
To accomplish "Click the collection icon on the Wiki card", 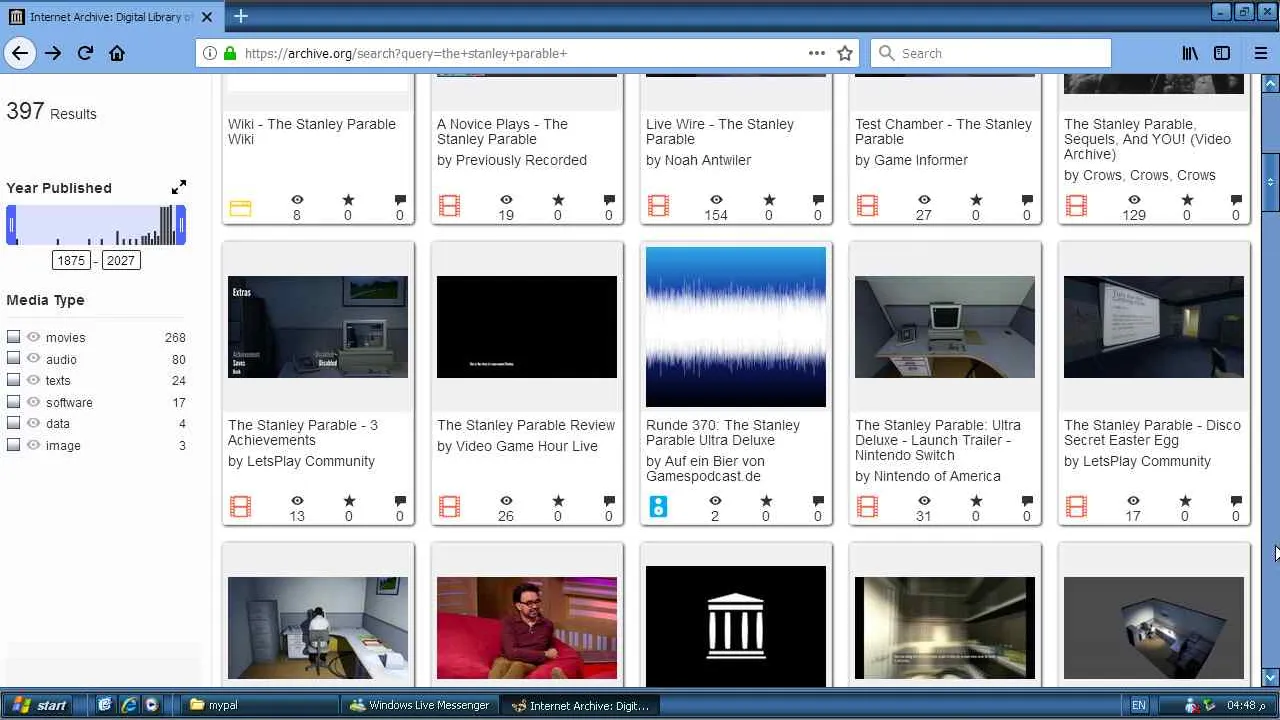I will (240, 208).
